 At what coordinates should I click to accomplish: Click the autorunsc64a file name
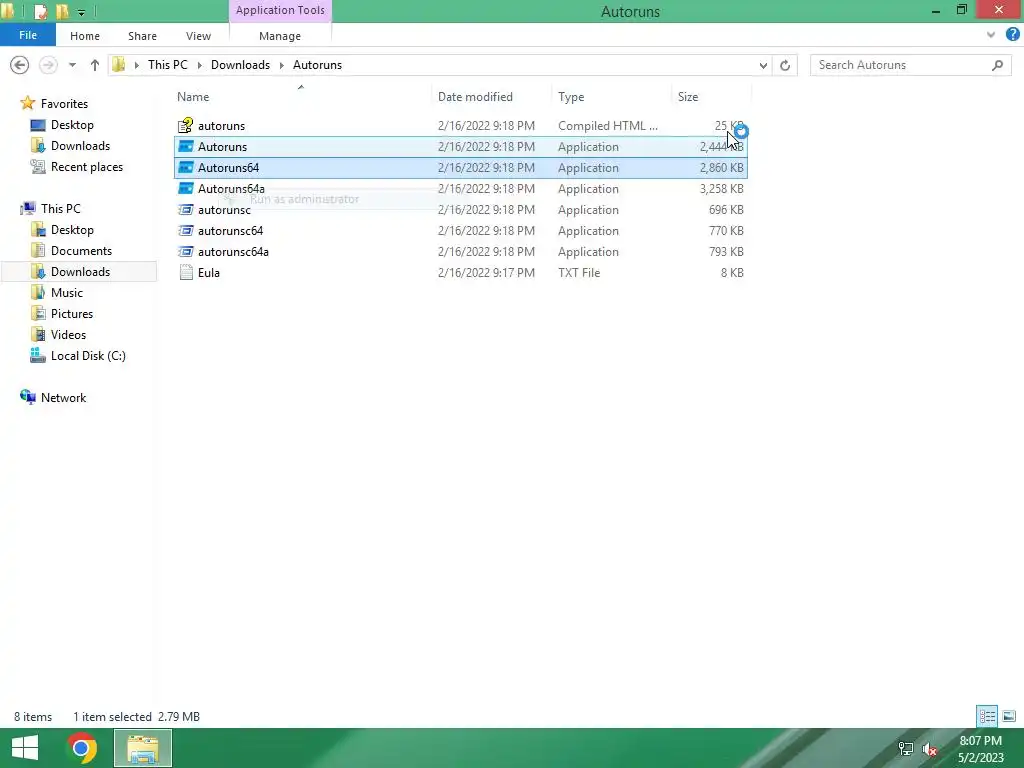tap(233, 251)
